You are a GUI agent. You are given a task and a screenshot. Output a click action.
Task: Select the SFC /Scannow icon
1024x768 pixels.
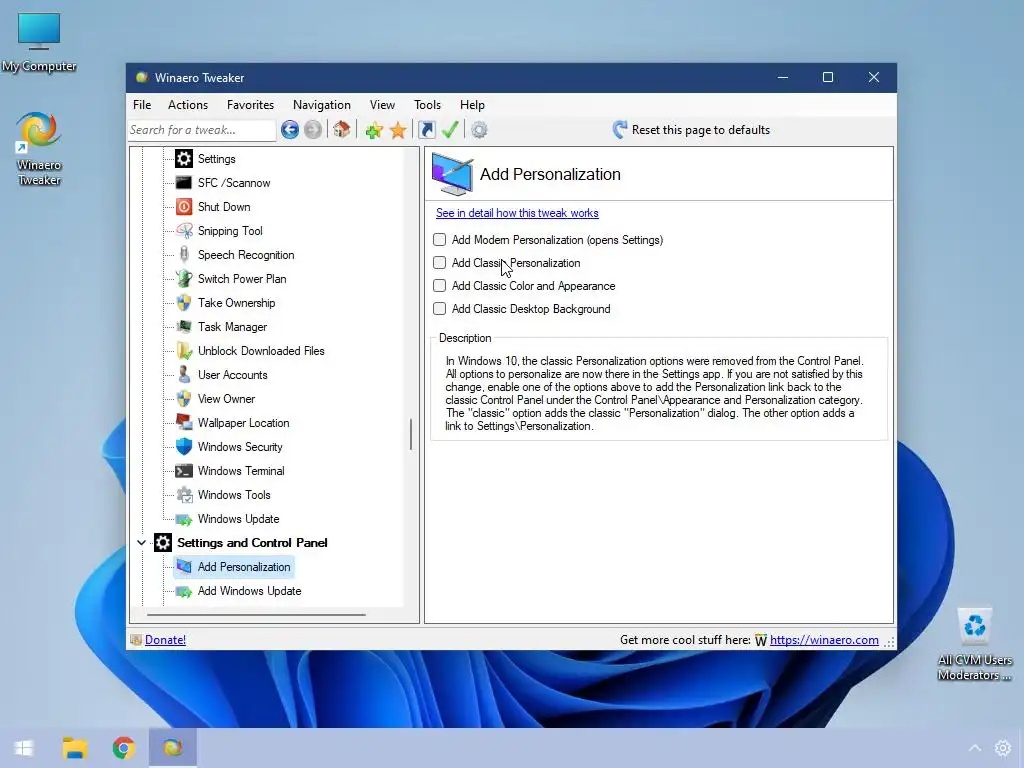184,183
